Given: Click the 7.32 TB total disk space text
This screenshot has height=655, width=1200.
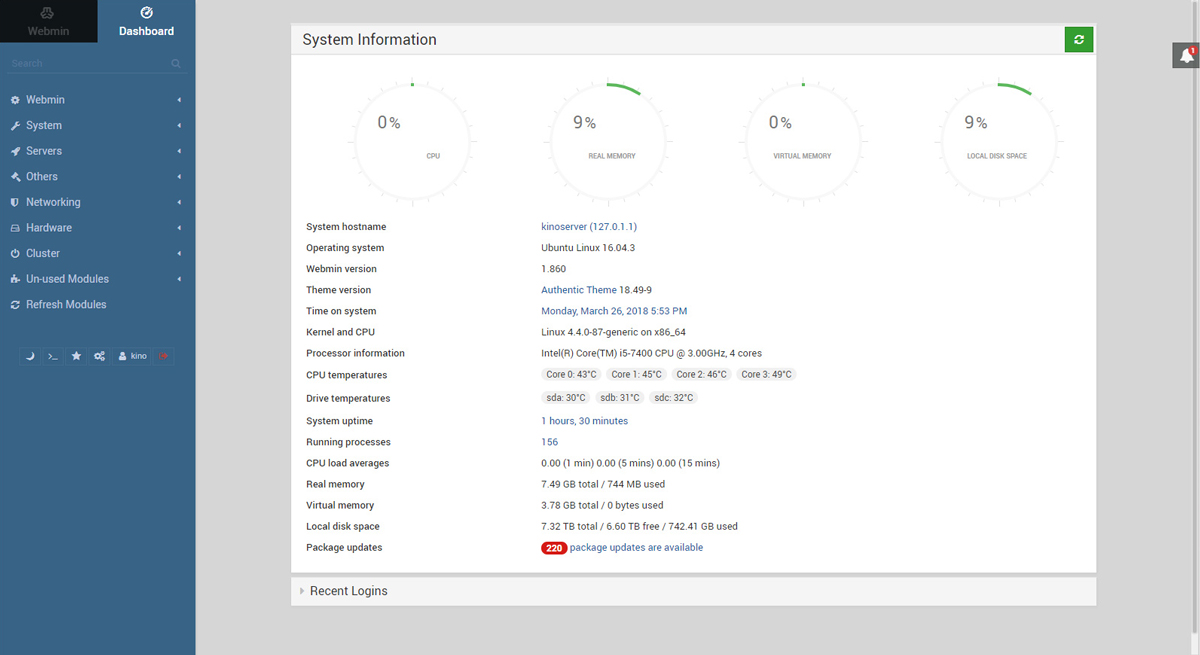Looking at the screenshot, I should click(639, 526).
